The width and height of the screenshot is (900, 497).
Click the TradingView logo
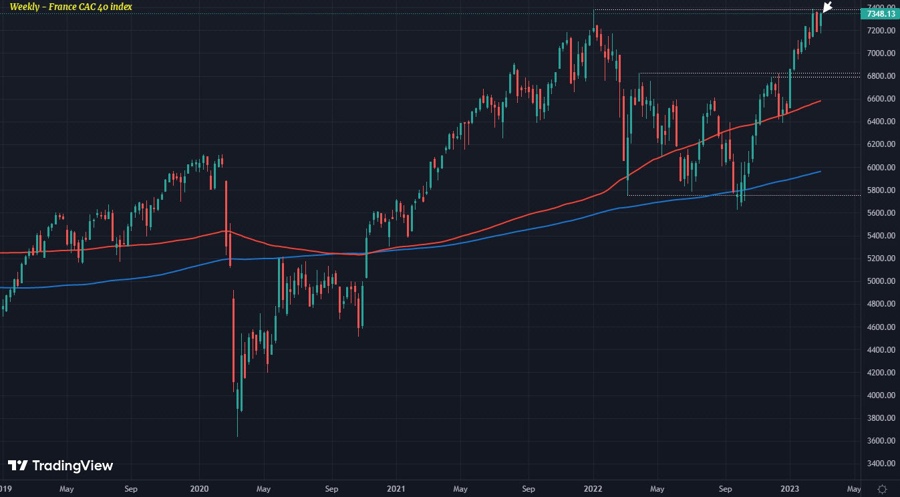point(60,465)
